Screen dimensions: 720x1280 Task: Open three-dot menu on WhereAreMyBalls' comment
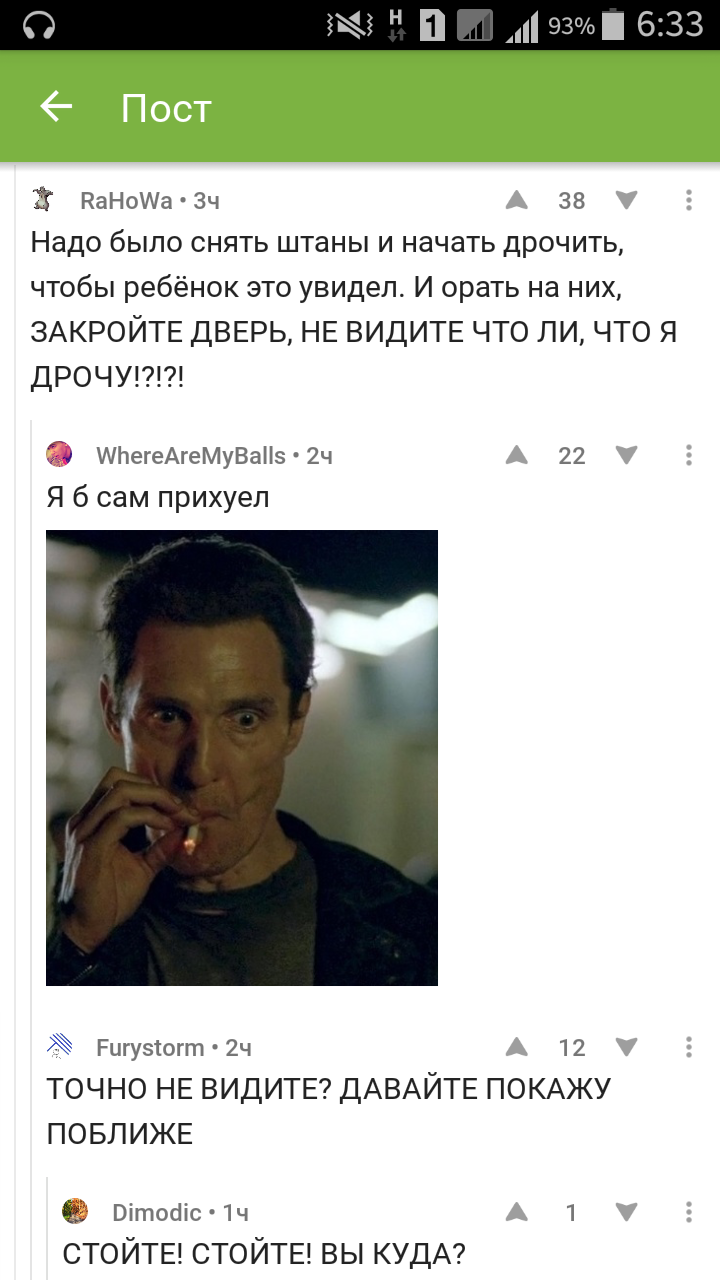689,455
